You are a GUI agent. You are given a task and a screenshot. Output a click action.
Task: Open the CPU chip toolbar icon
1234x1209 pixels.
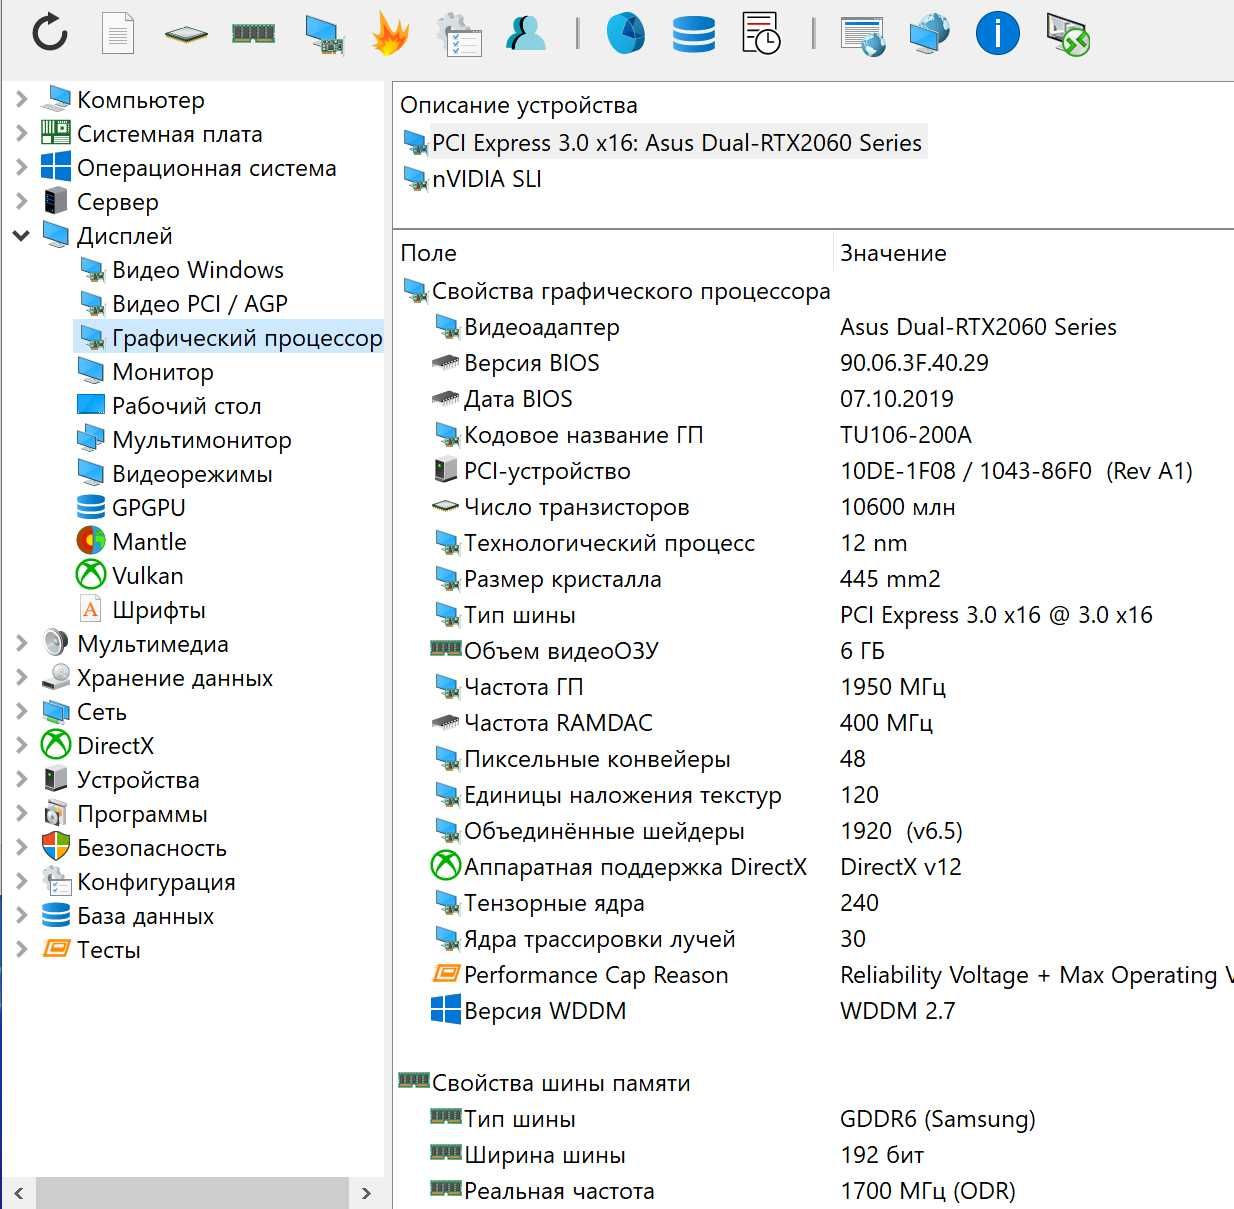point(186,34)
